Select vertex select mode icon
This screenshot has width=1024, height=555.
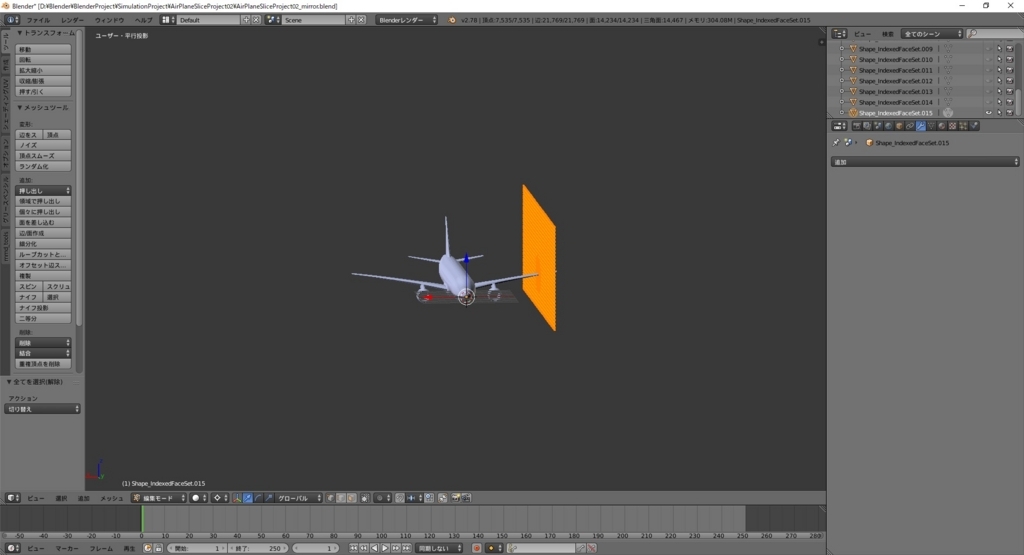(330, 498)
